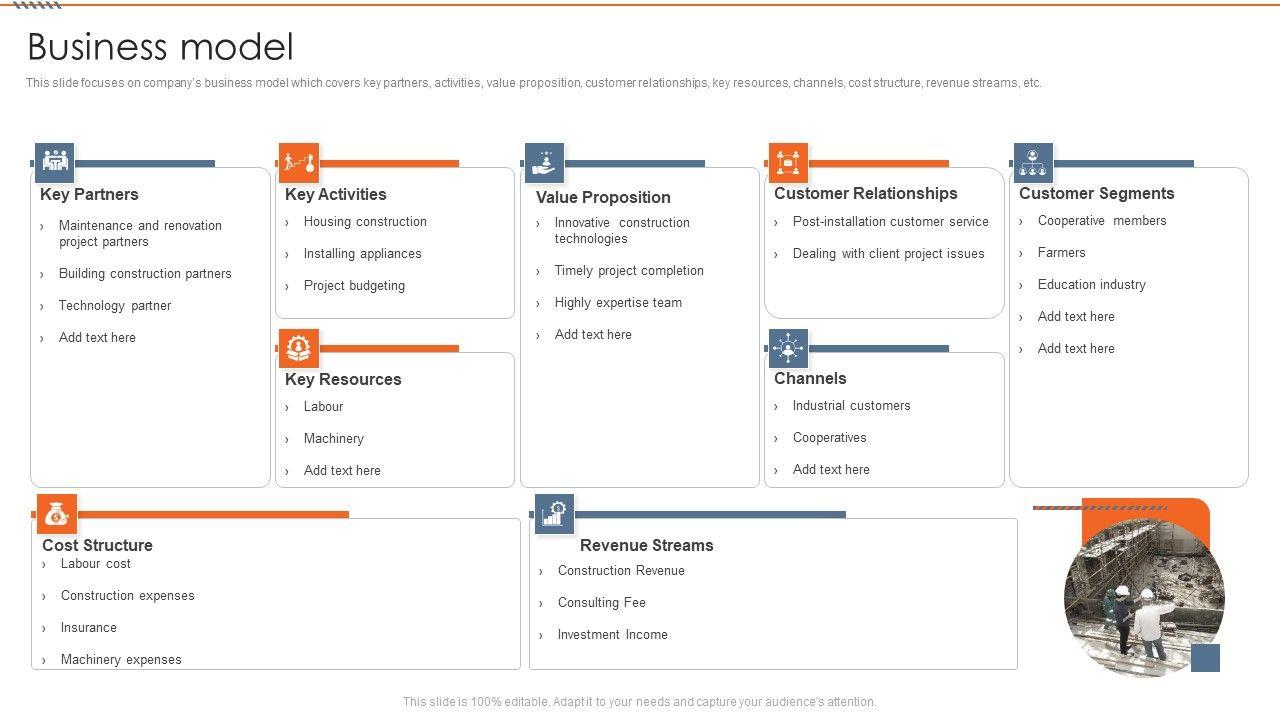This screenshot has width=1280, height=720.
Task: Click the Key Partners meeting icon
Action: (54, 162)
